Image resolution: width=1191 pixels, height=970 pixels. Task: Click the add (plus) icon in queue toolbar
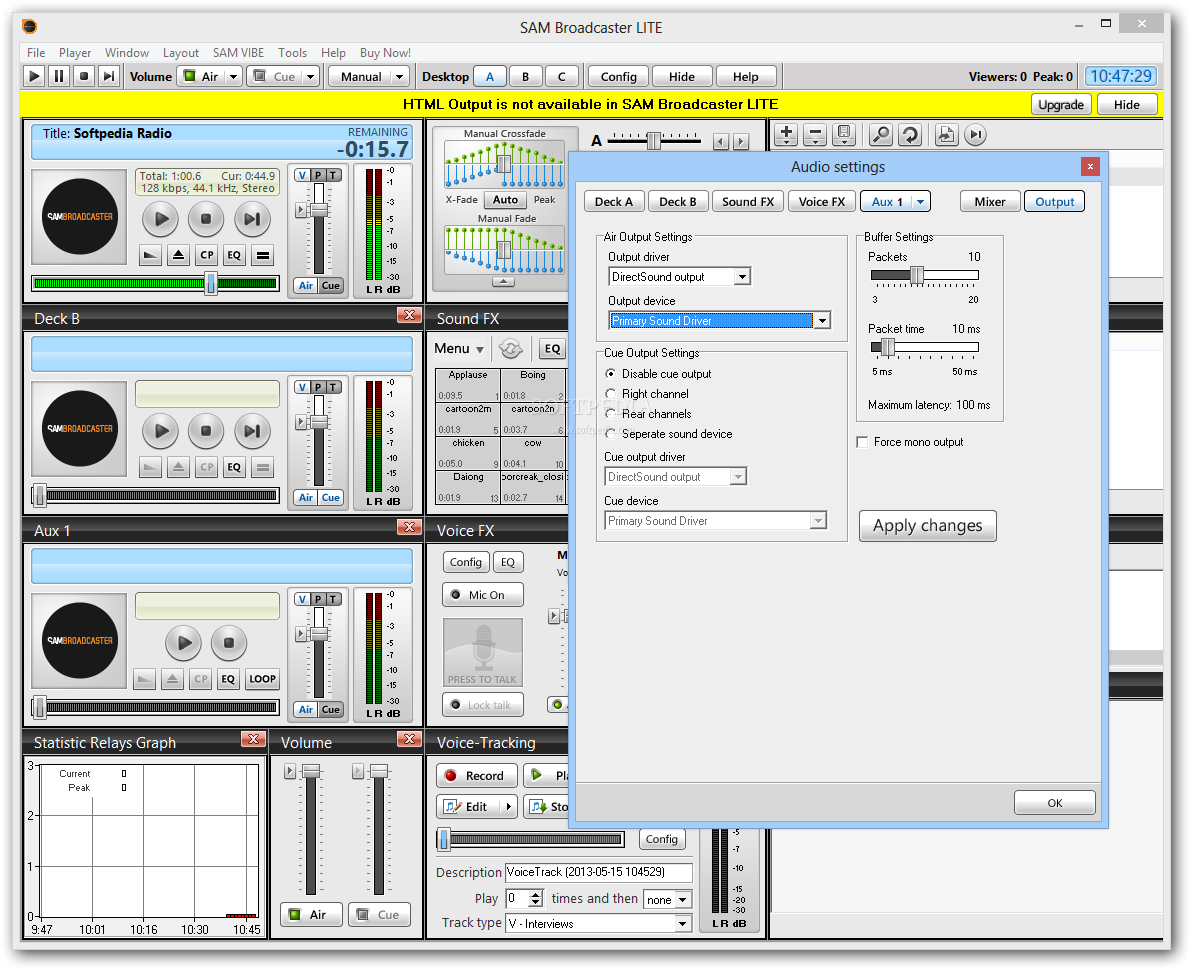coord(786,135)
